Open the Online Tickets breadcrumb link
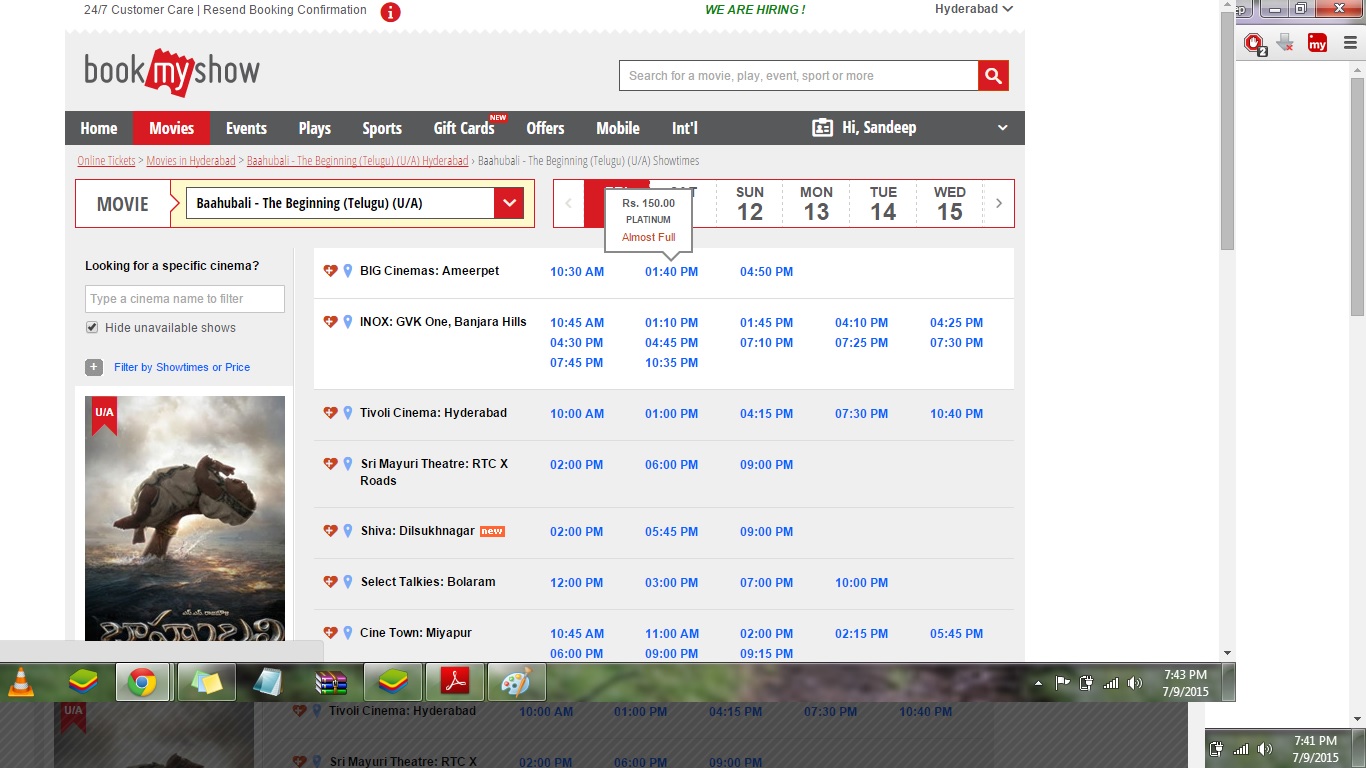Screen dimensions: 1366x768 (106, 161)
